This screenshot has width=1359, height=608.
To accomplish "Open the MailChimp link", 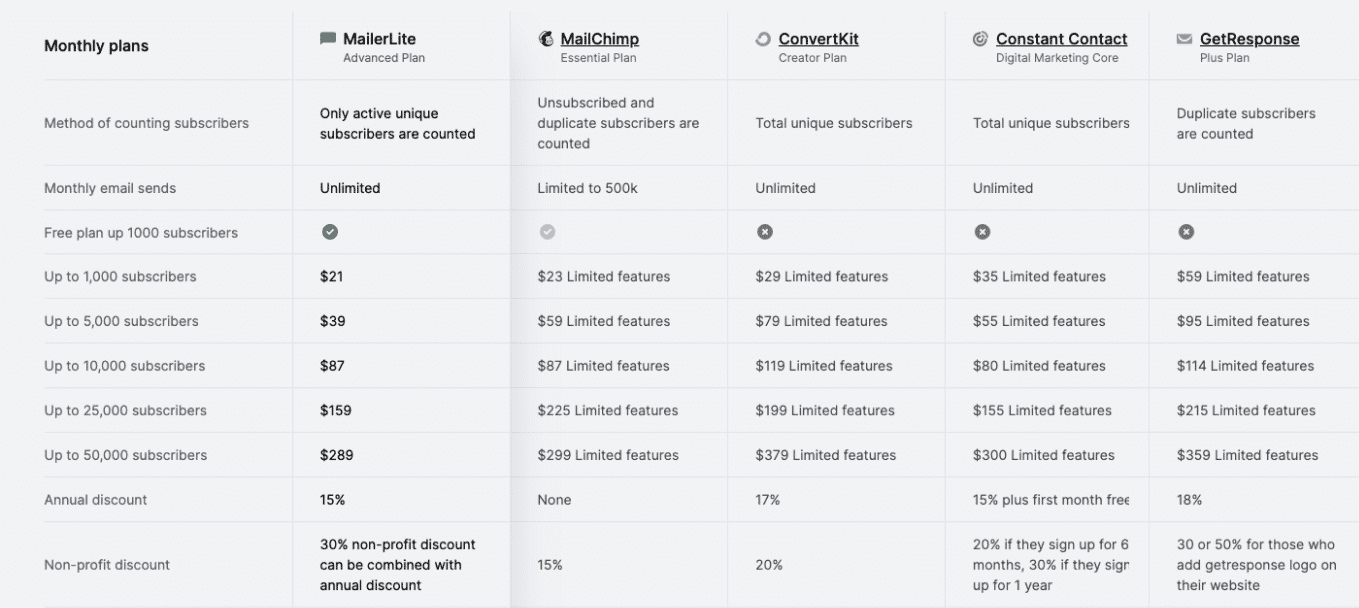I will tap(599, 39).
